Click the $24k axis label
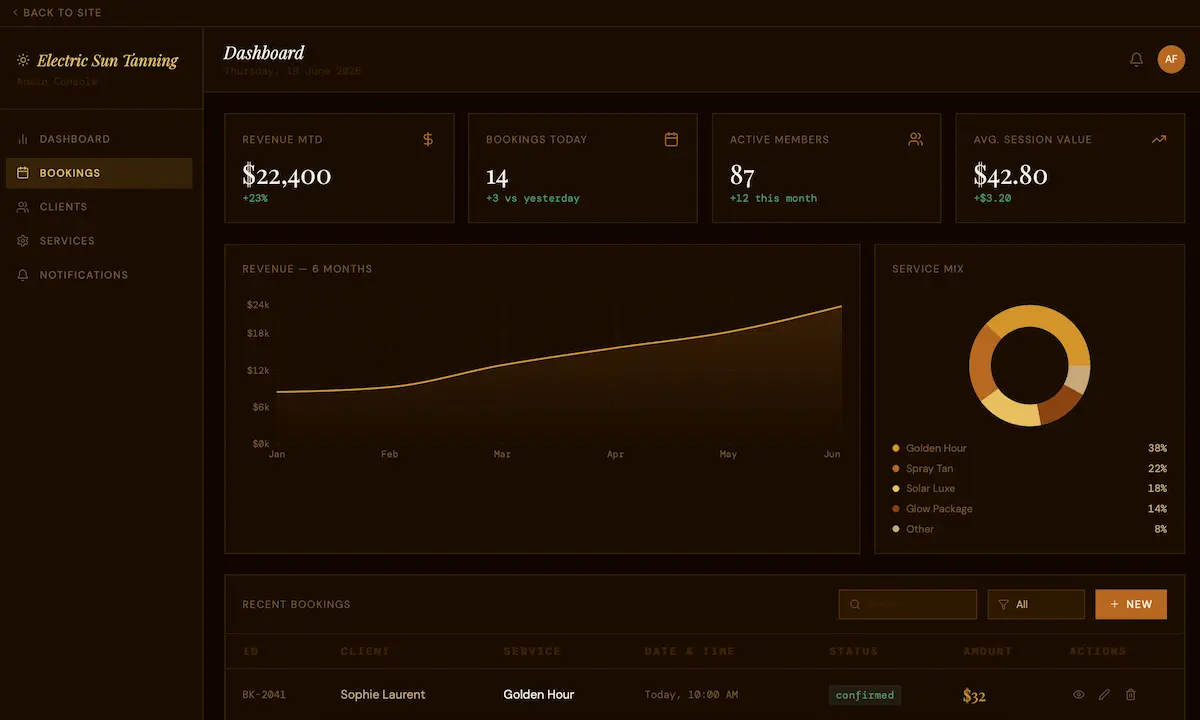The width and height of the screenshot is (1200, 720). pyautogui.click(x=258, y=304)
